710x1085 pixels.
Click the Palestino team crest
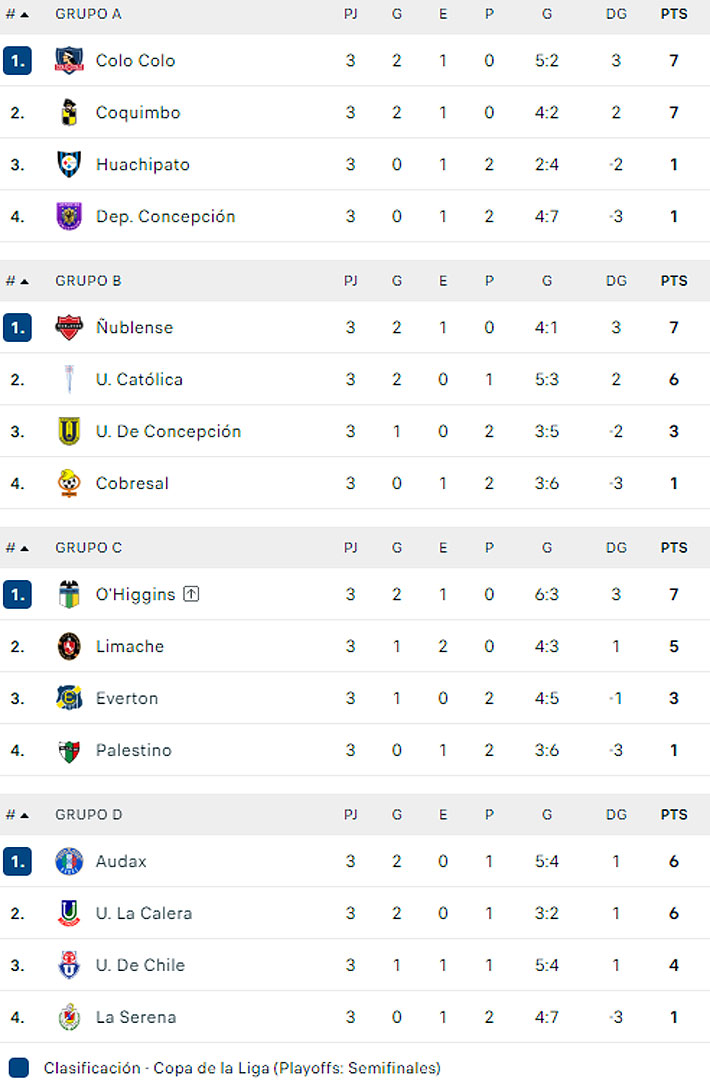pyautogui.click(x=69, y=750)
